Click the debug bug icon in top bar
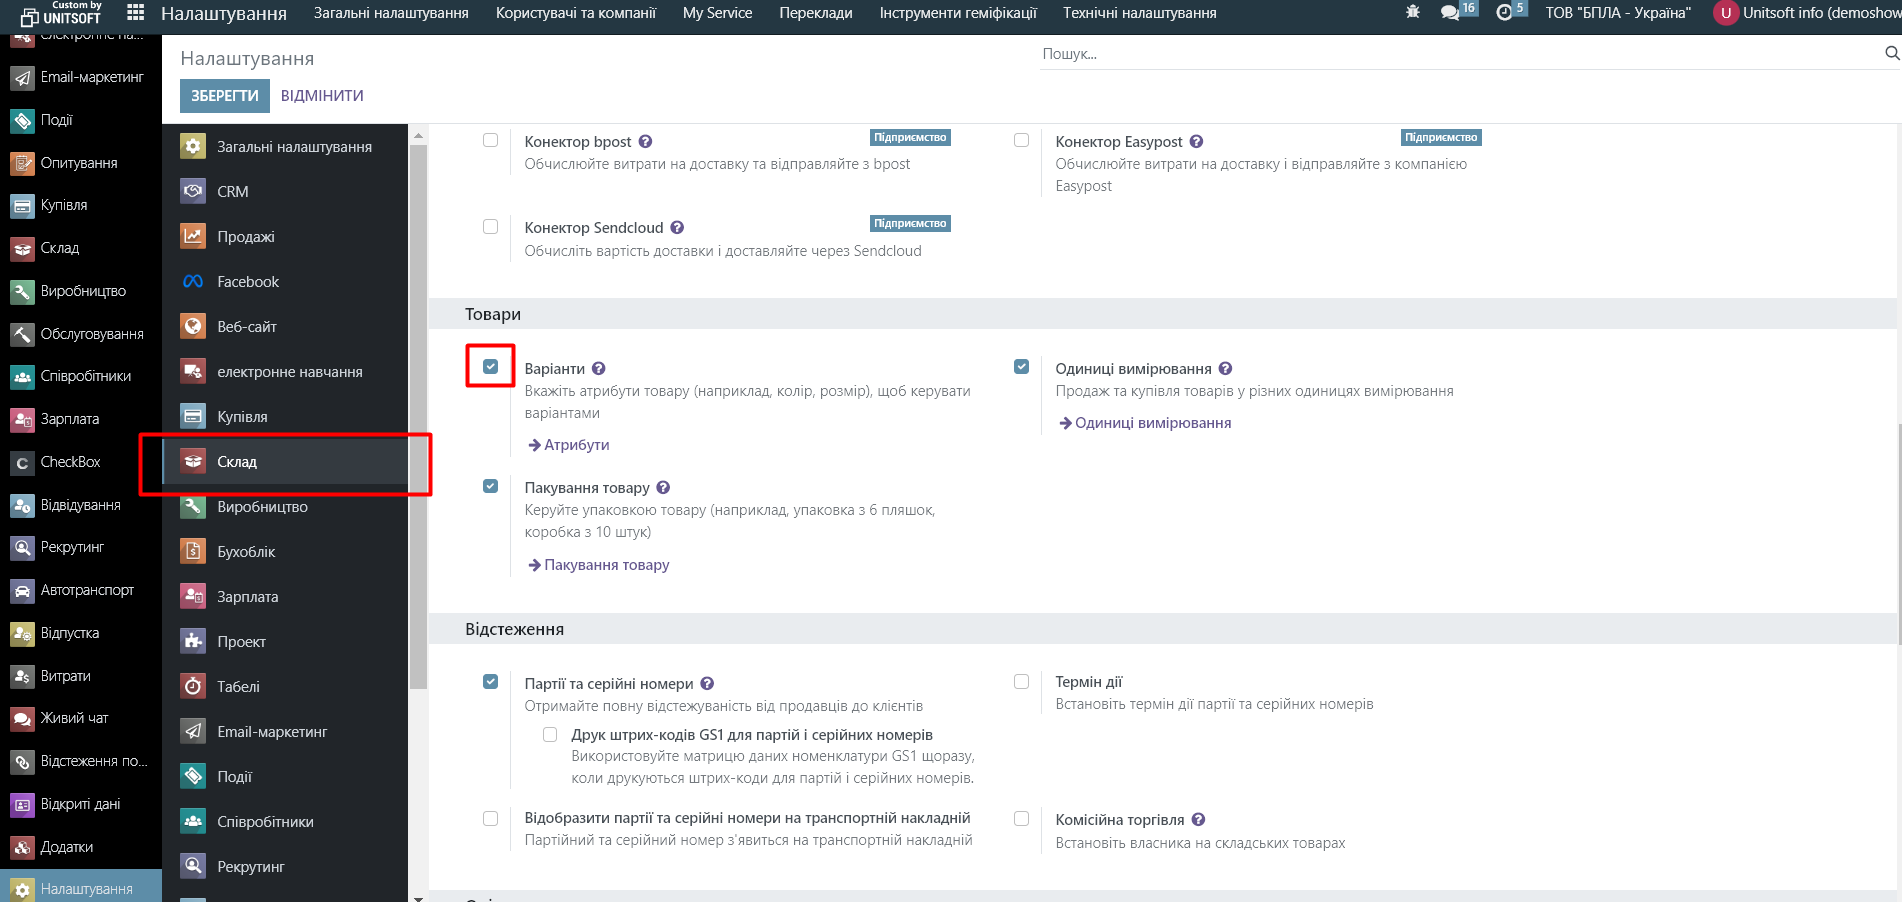The height and width of the screenshot is (902, 1902). tap(1412, 13)
